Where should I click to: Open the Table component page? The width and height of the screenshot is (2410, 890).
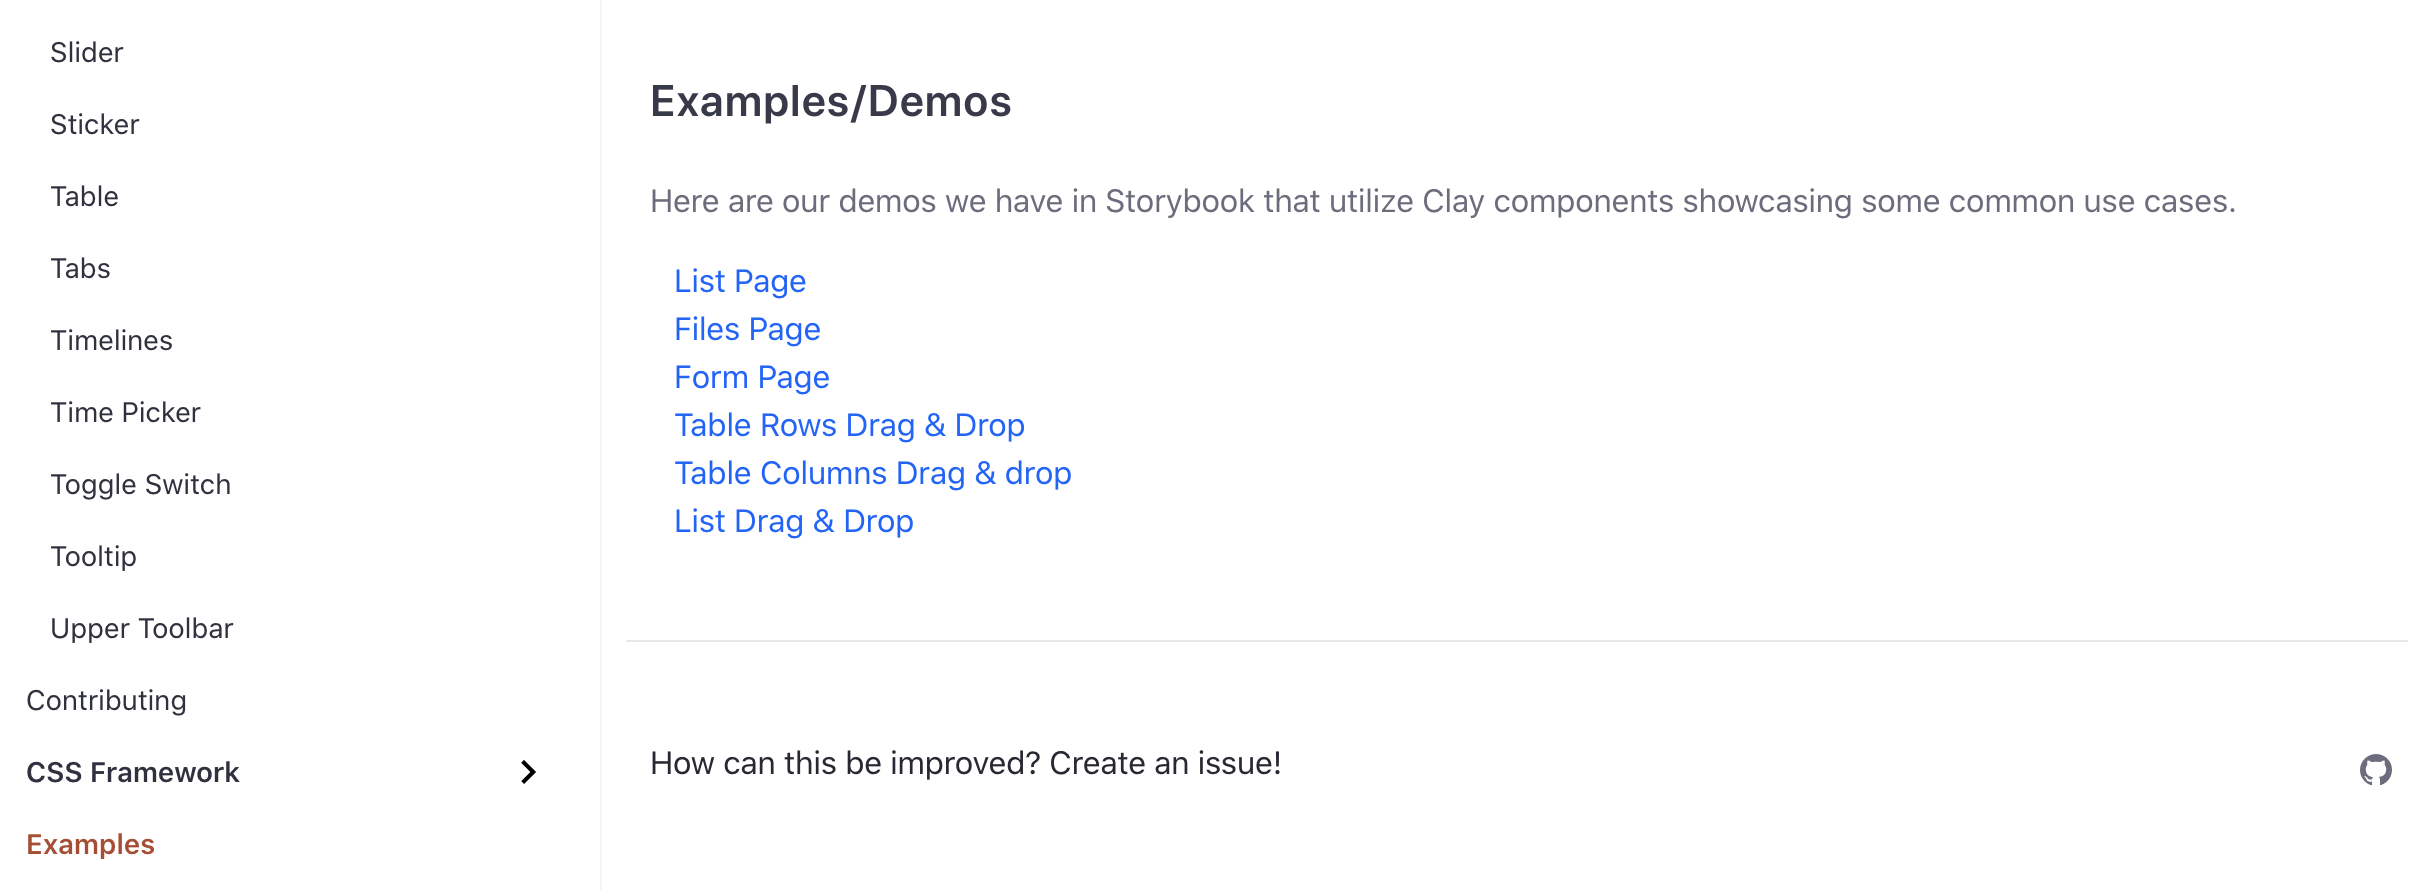tap(84, 196)
